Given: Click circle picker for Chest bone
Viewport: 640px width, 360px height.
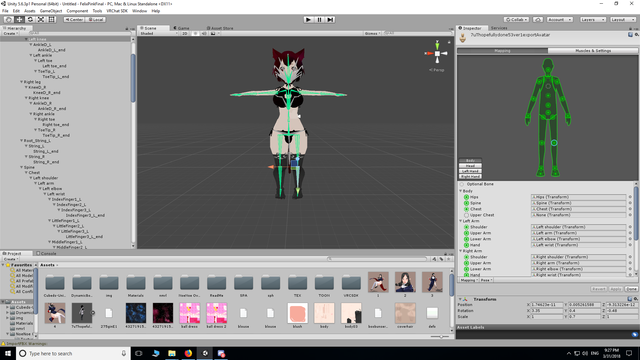Looking at the screenshot, I should coord(630,209).
